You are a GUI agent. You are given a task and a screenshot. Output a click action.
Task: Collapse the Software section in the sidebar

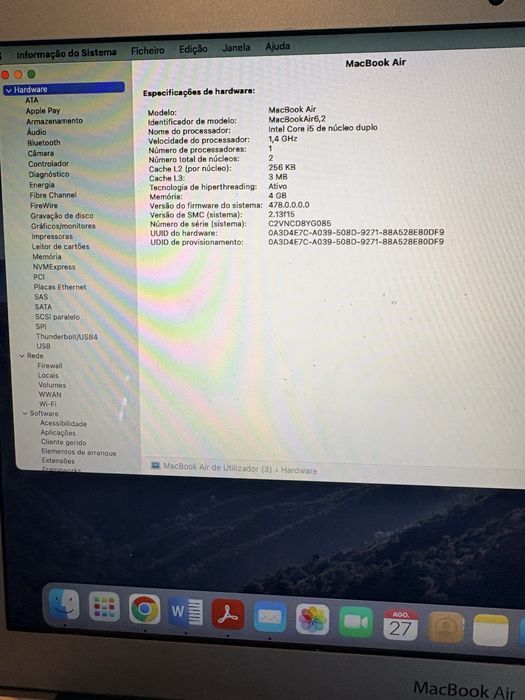point(25,413)
